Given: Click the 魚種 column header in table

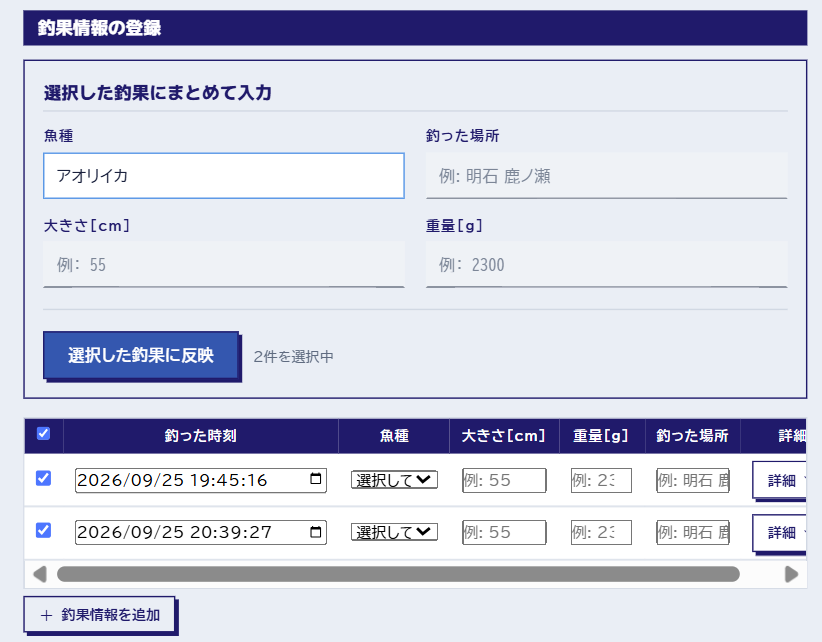Looking at the screenshot, I should 394,436.
